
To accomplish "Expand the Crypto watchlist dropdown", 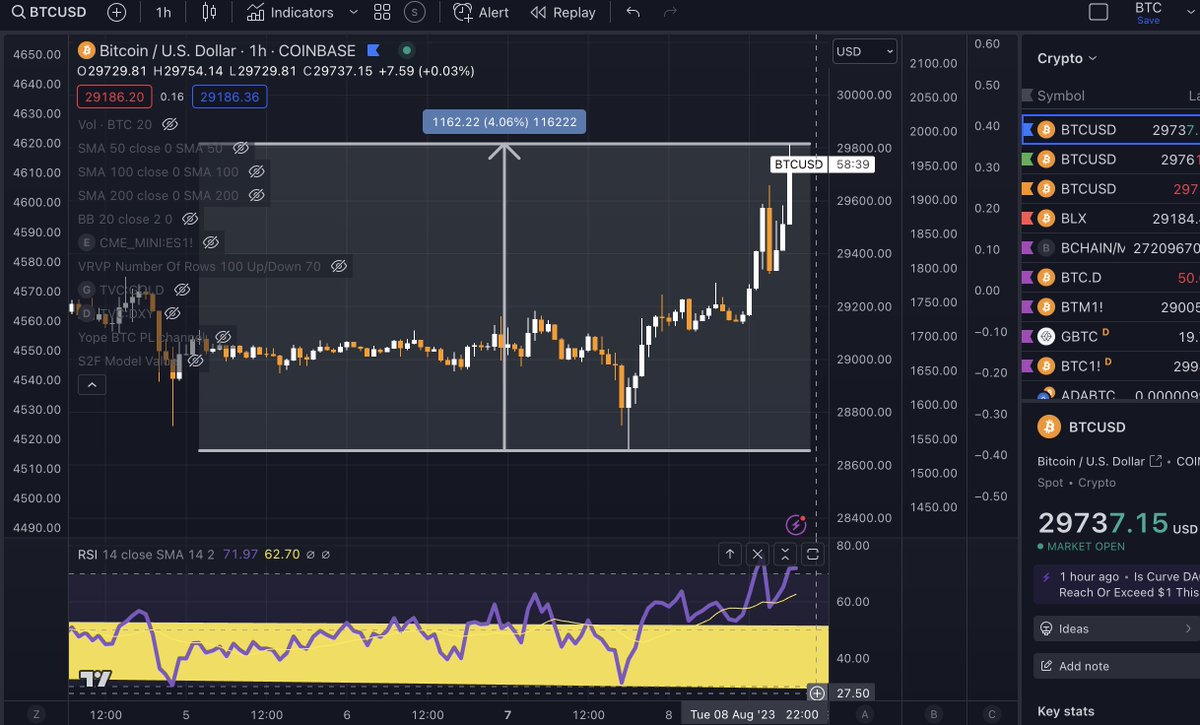I will tap(1067, 58).
